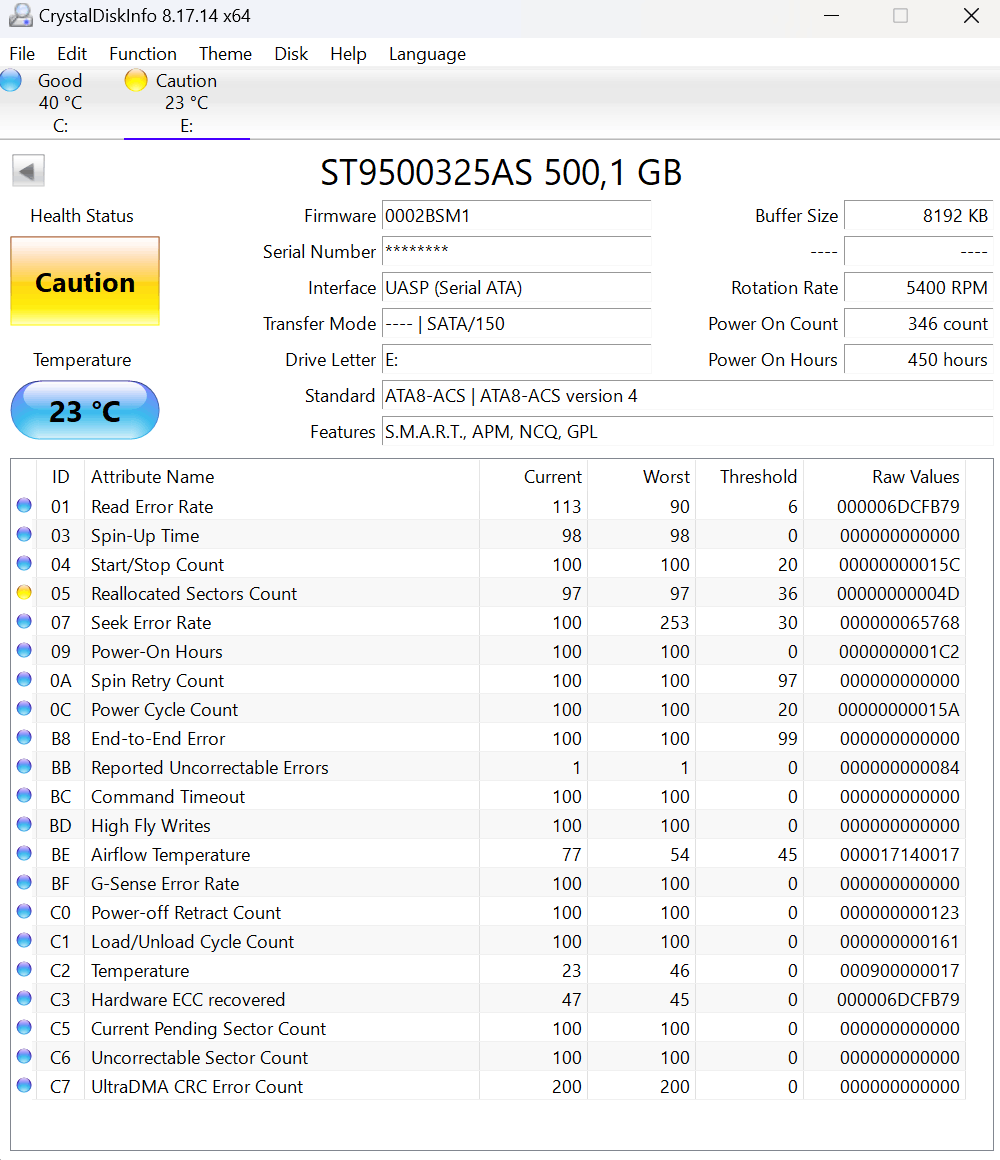Select the E: disk tab label
Image resolution: width=1000 pixels, height=1160 pixels.
click(186, 127)
